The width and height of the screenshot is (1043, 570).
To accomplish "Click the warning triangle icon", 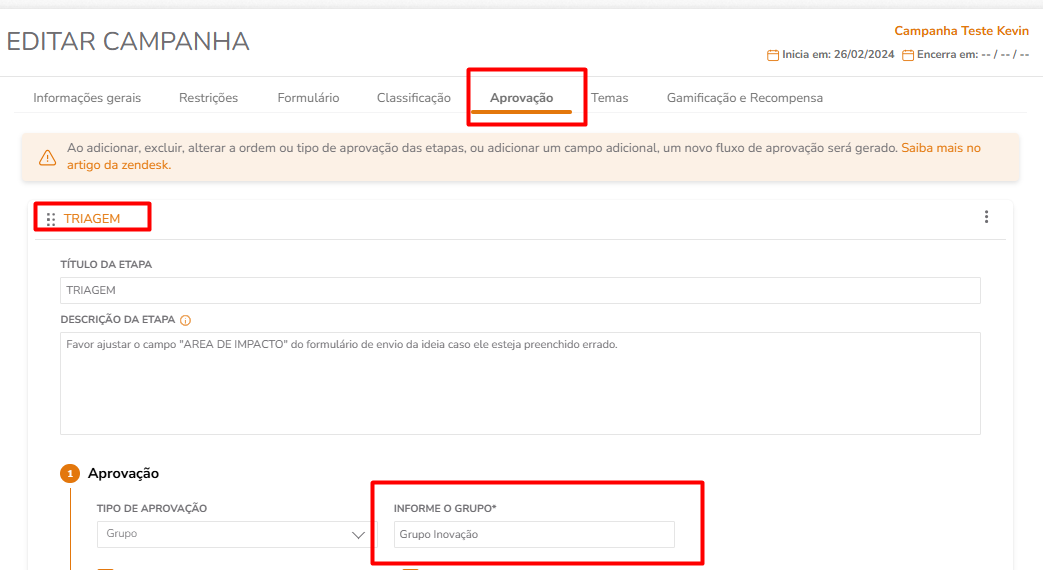I will tap(47, 157).
